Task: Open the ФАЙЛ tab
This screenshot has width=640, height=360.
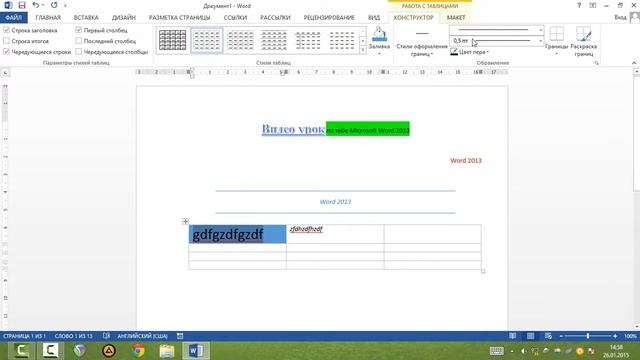Action: (13, 18)
